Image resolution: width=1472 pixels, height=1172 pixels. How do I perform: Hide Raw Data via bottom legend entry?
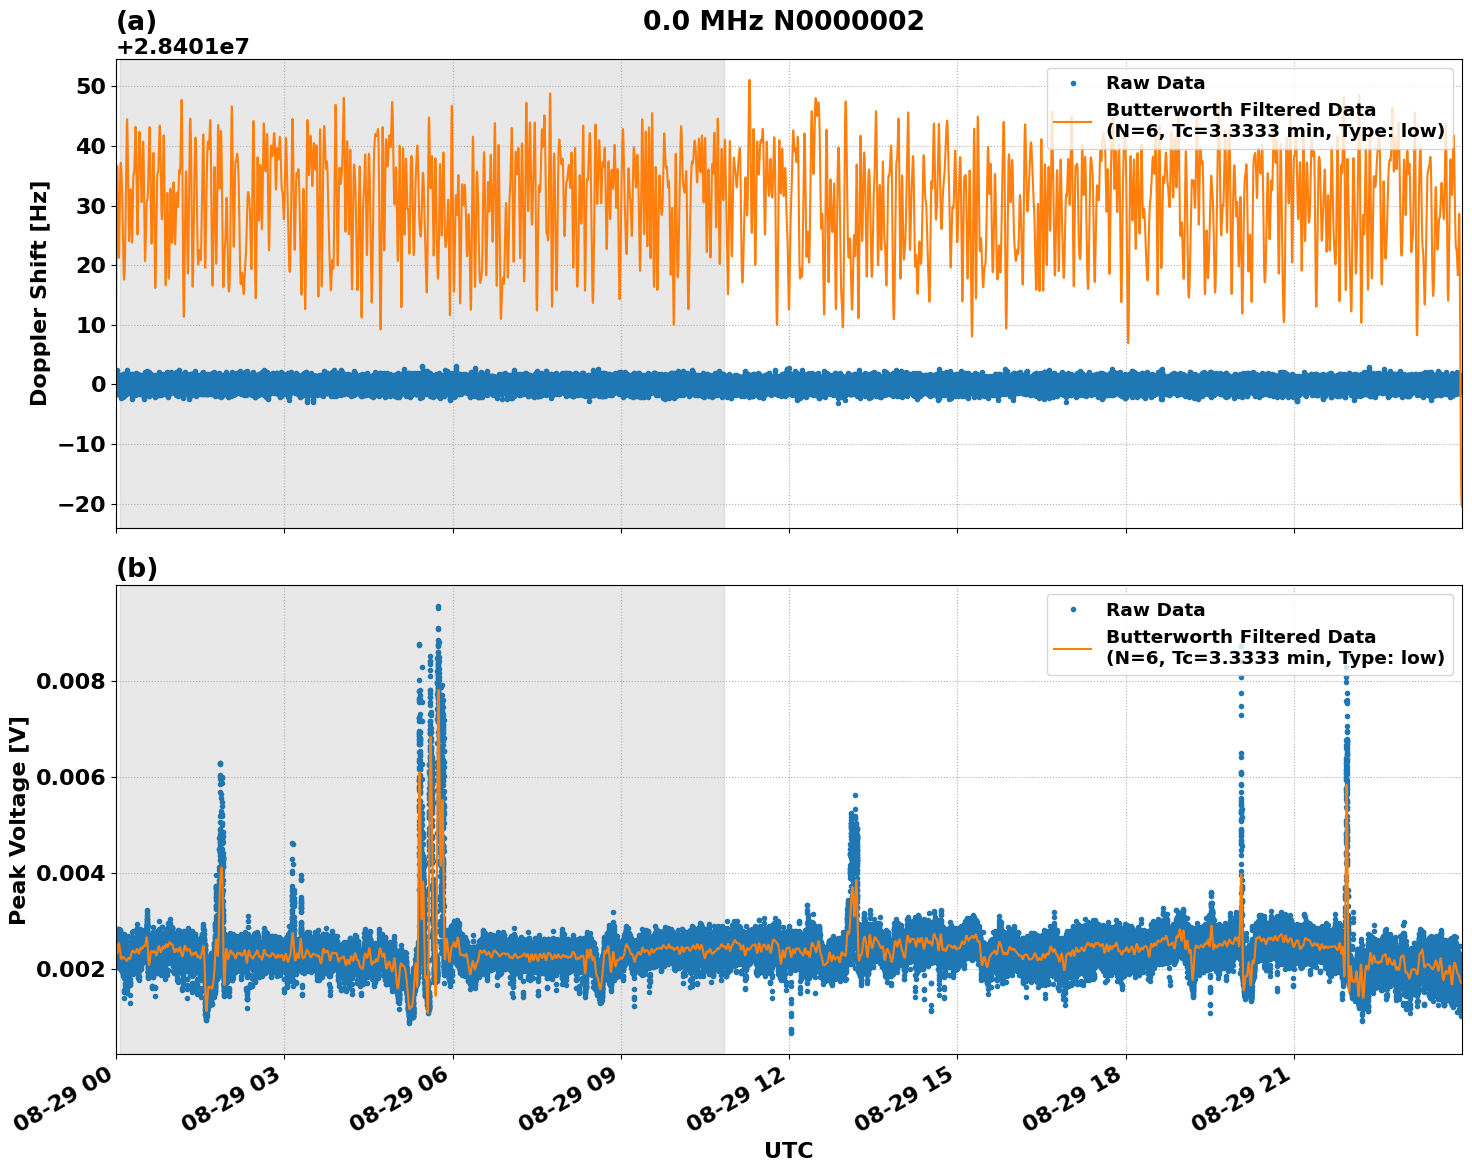pos(1152,607)
